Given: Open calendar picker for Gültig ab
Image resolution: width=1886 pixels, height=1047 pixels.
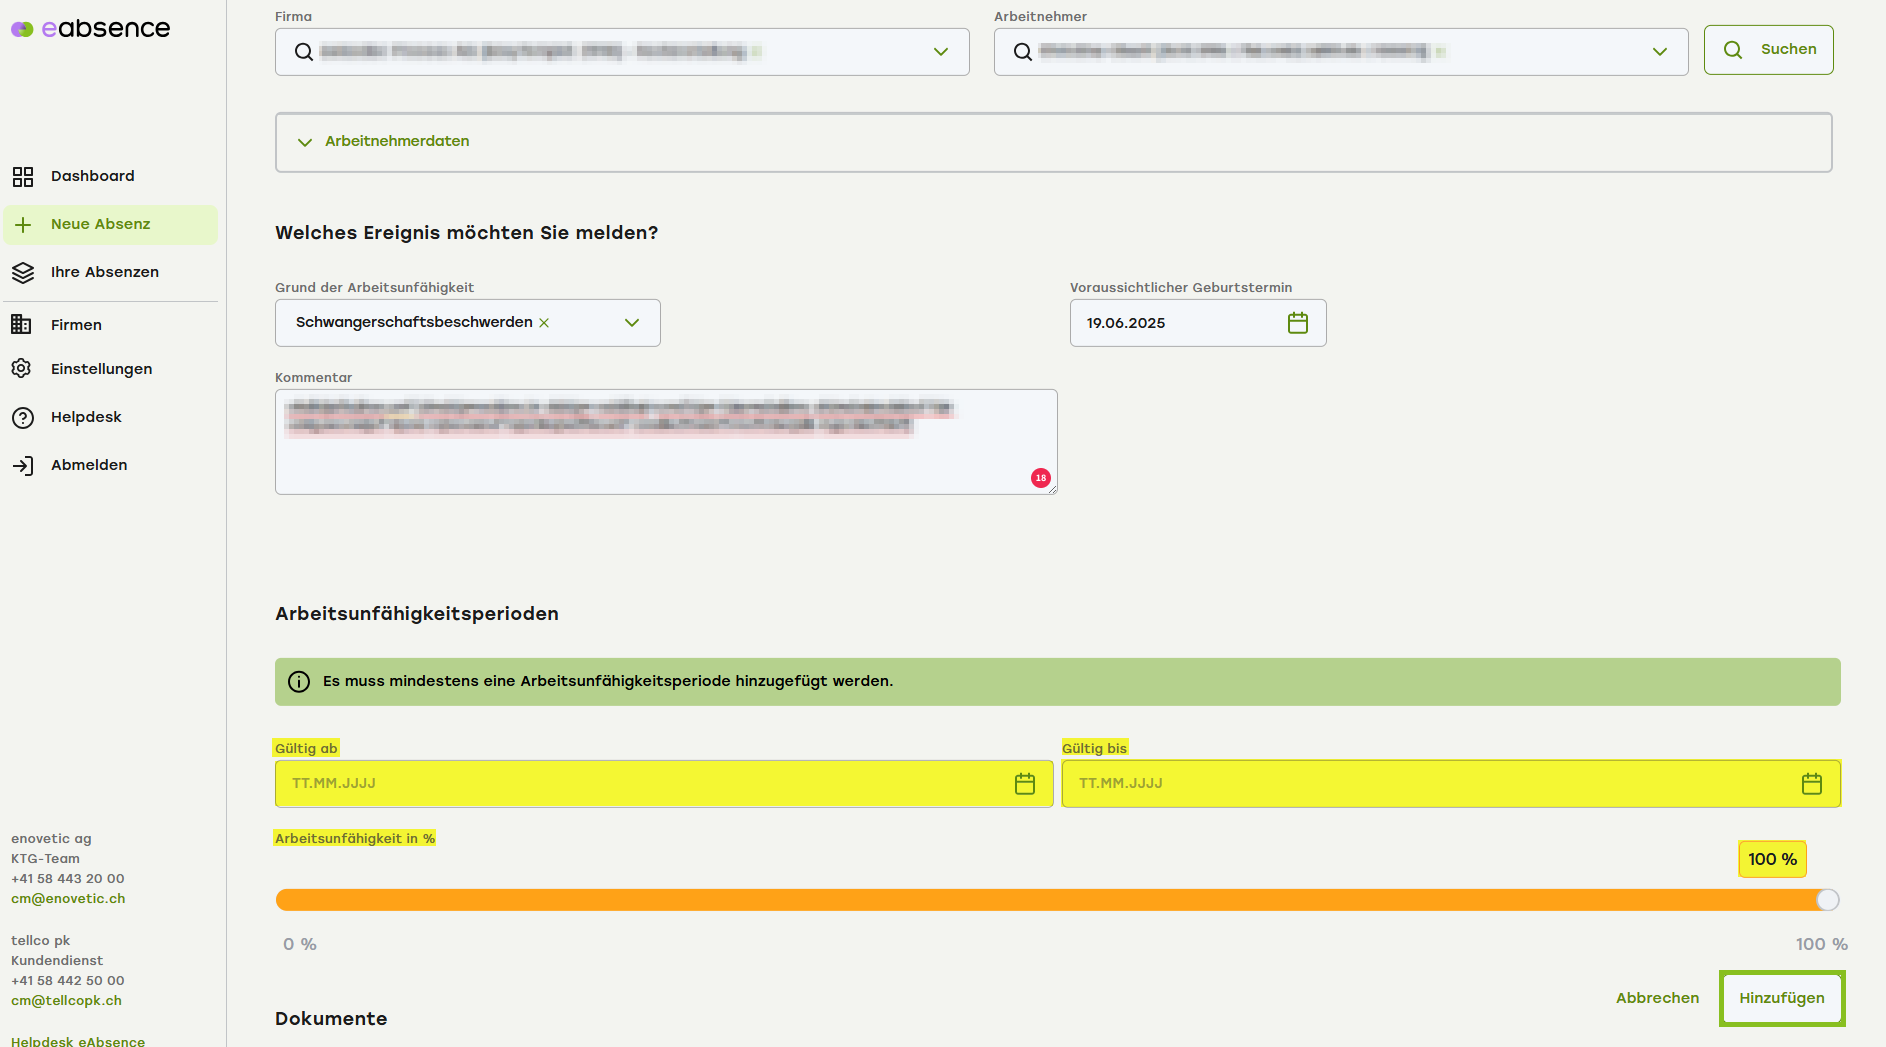Looking at the screenshot, I should tap(1024, 784).
